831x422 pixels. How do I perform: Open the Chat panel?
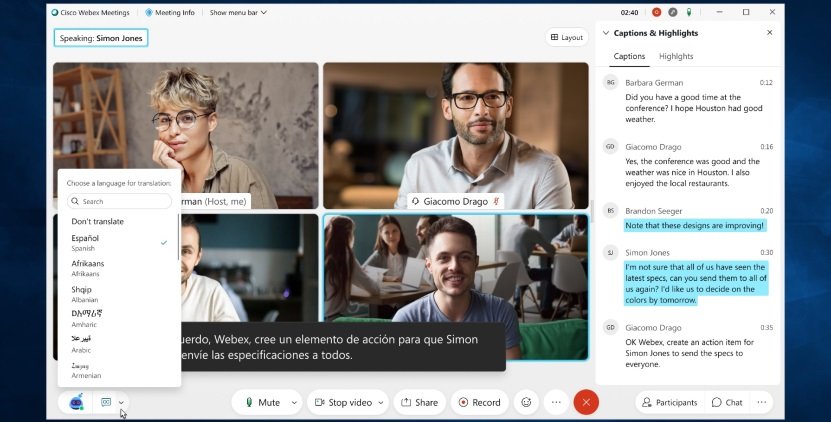pyautogui.click(x=727, y=402)
